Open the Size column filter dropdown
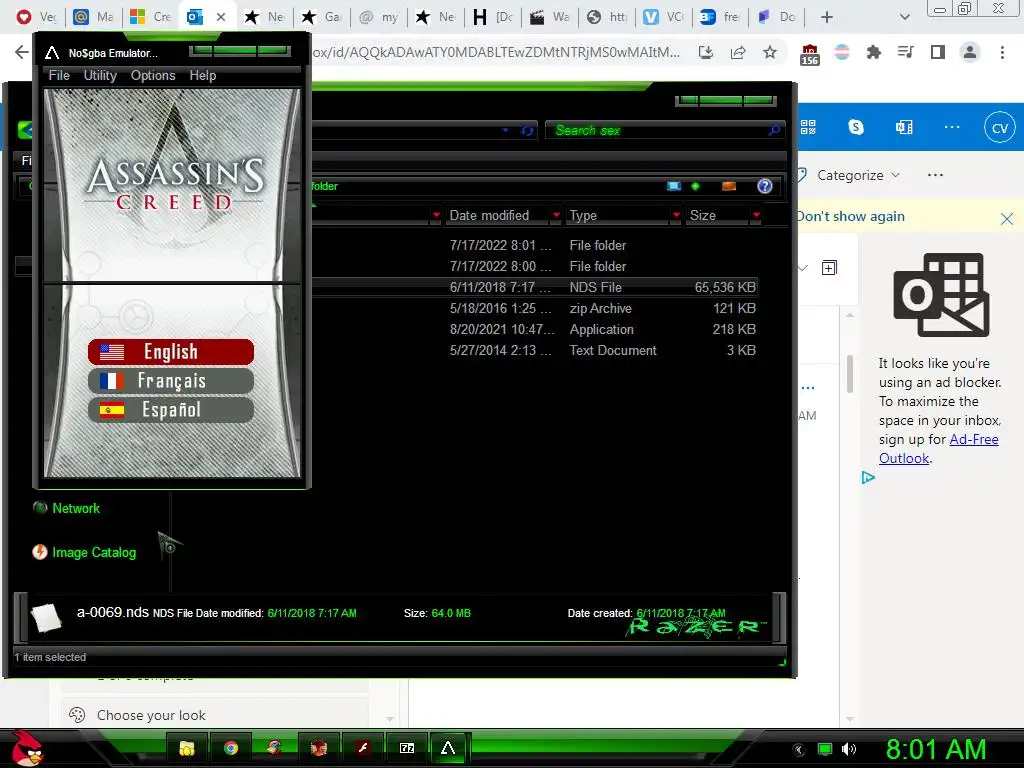Image resolution: width=1024 pixels, height=768 pixels. coord(756,215)
